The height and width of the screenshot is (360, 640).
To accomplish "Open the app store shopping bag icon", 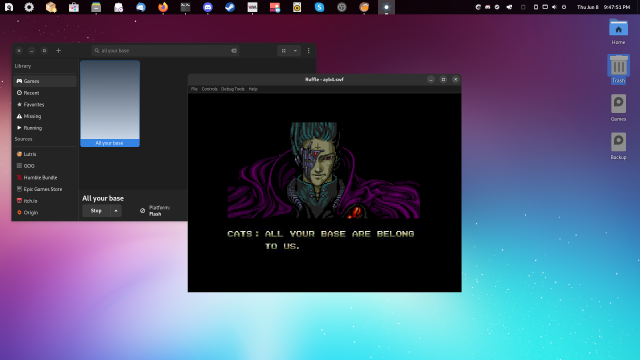I will [73, 7].
